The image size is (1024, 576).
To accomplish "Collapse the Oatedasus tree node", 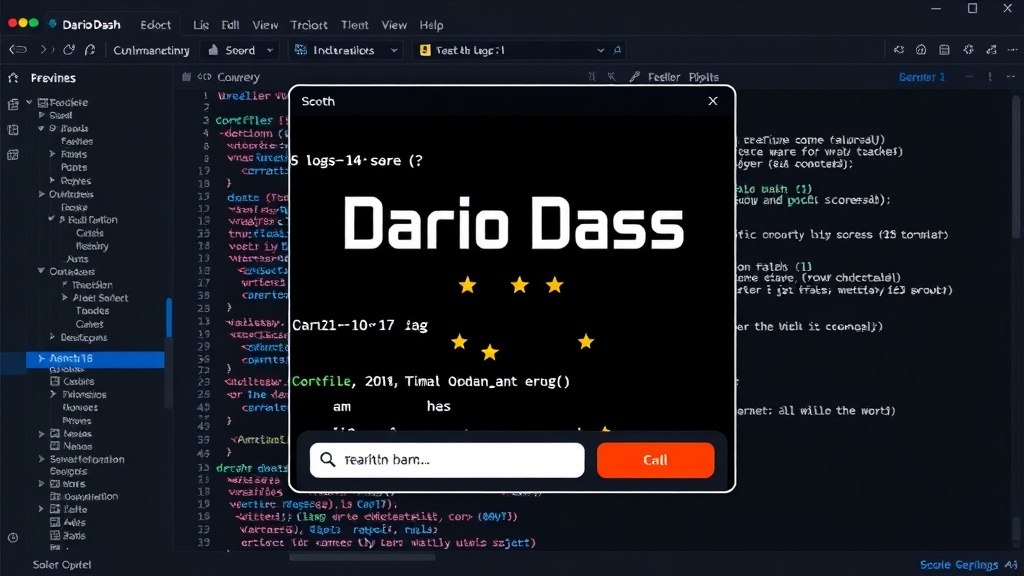I will point(41,271).
